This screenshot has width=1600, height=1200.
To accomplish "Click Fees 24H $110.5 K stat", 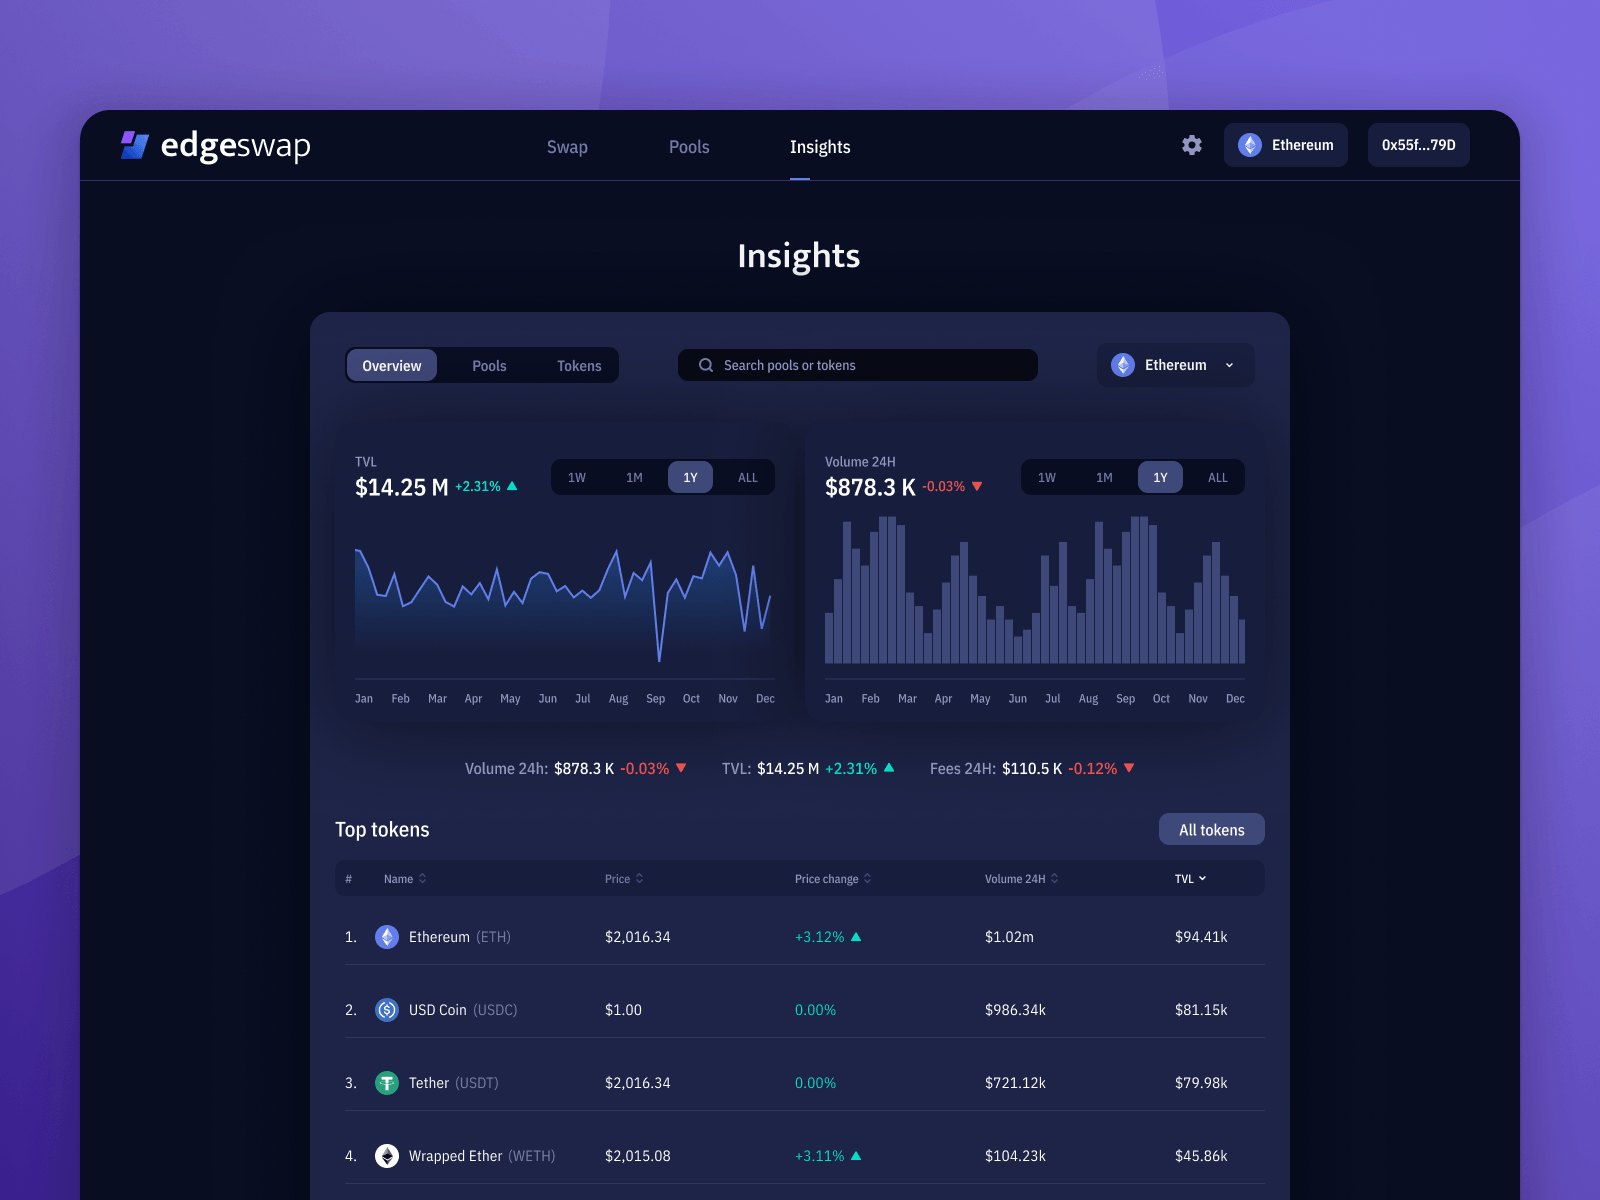I will [1032, 768].
